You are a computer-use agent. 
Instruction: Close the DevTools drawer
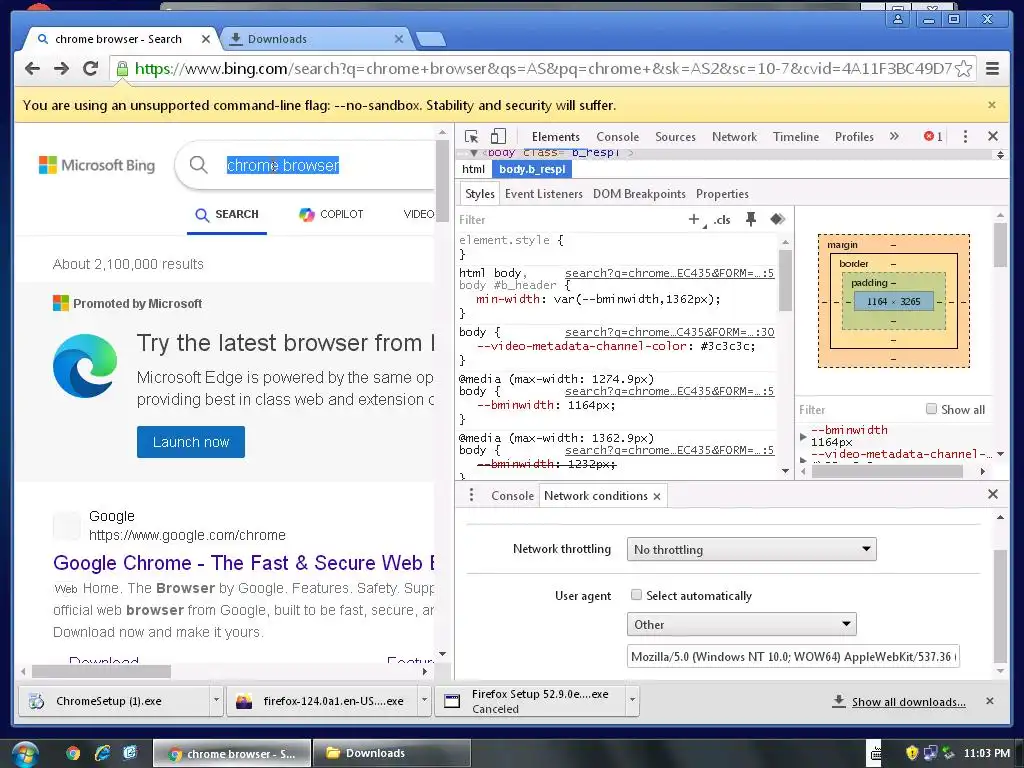click(x=993, y=494)
